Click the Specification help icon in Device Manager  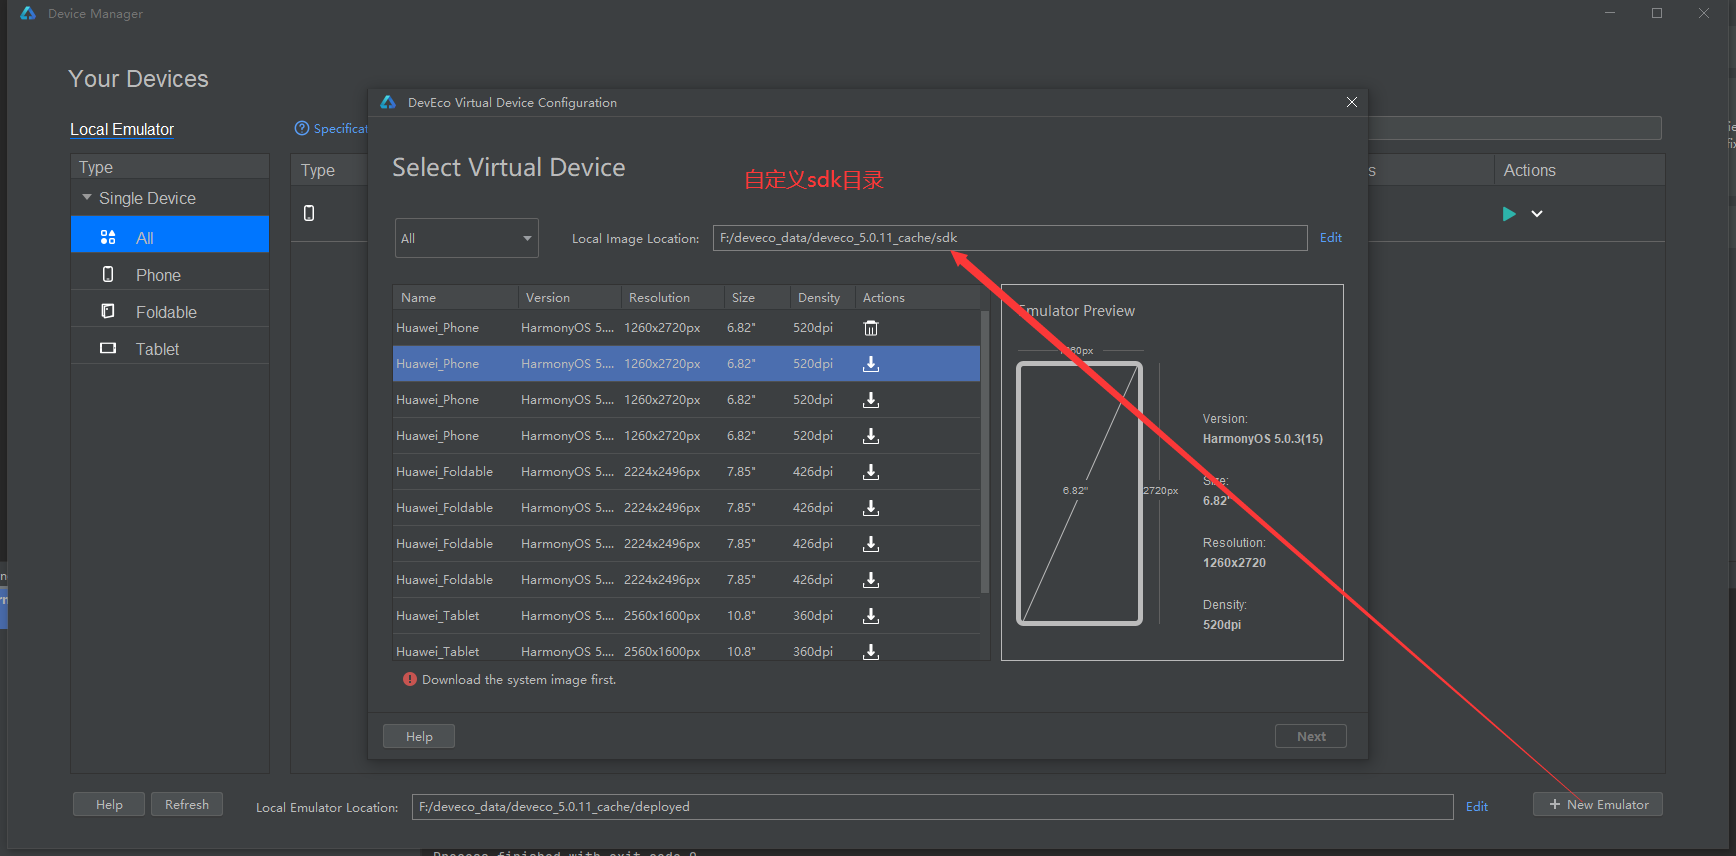click(302, 128)
